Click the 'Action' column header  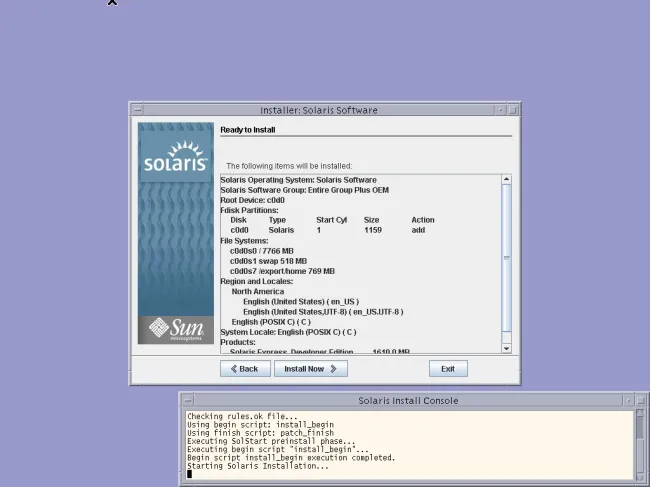click(x=423, y=220)
